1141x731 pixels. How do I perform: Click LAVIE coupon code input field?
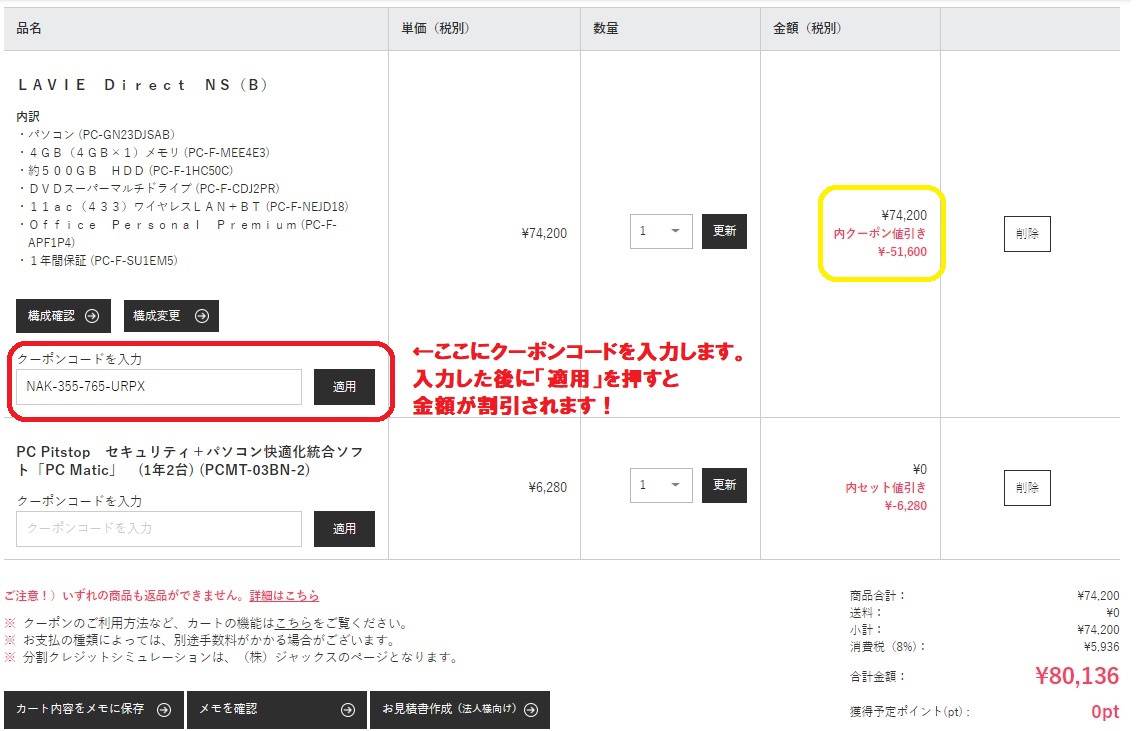tap(159, 387)
